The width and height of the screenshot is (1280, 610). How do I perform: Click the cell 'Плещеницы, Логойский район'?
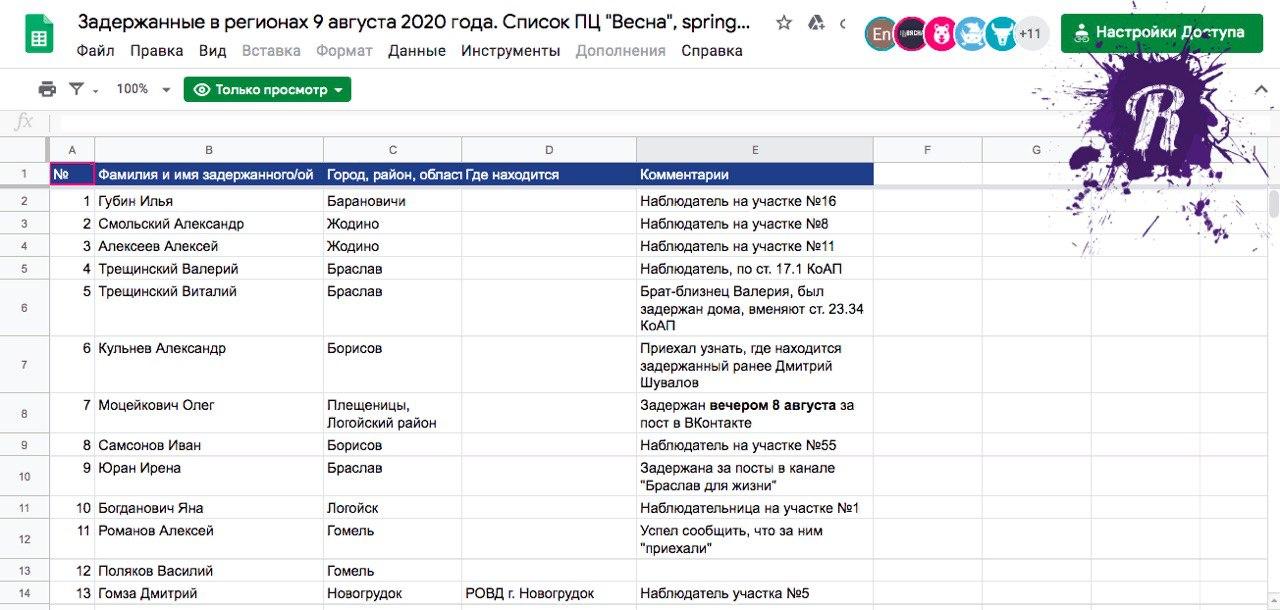(x=393, y=414)
